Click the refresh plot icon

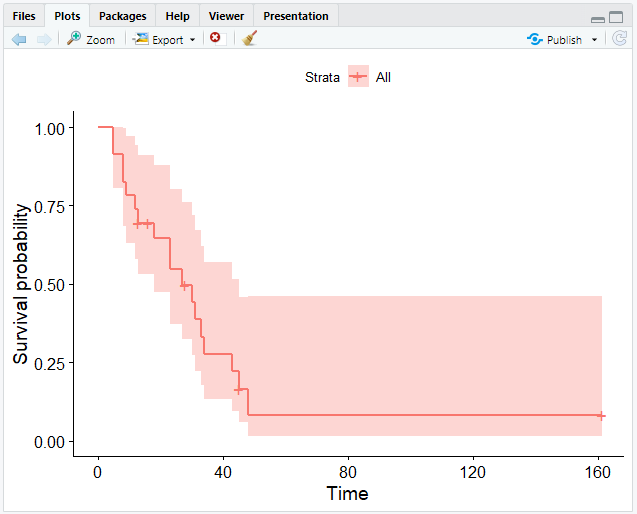click(x=620, y=39)
